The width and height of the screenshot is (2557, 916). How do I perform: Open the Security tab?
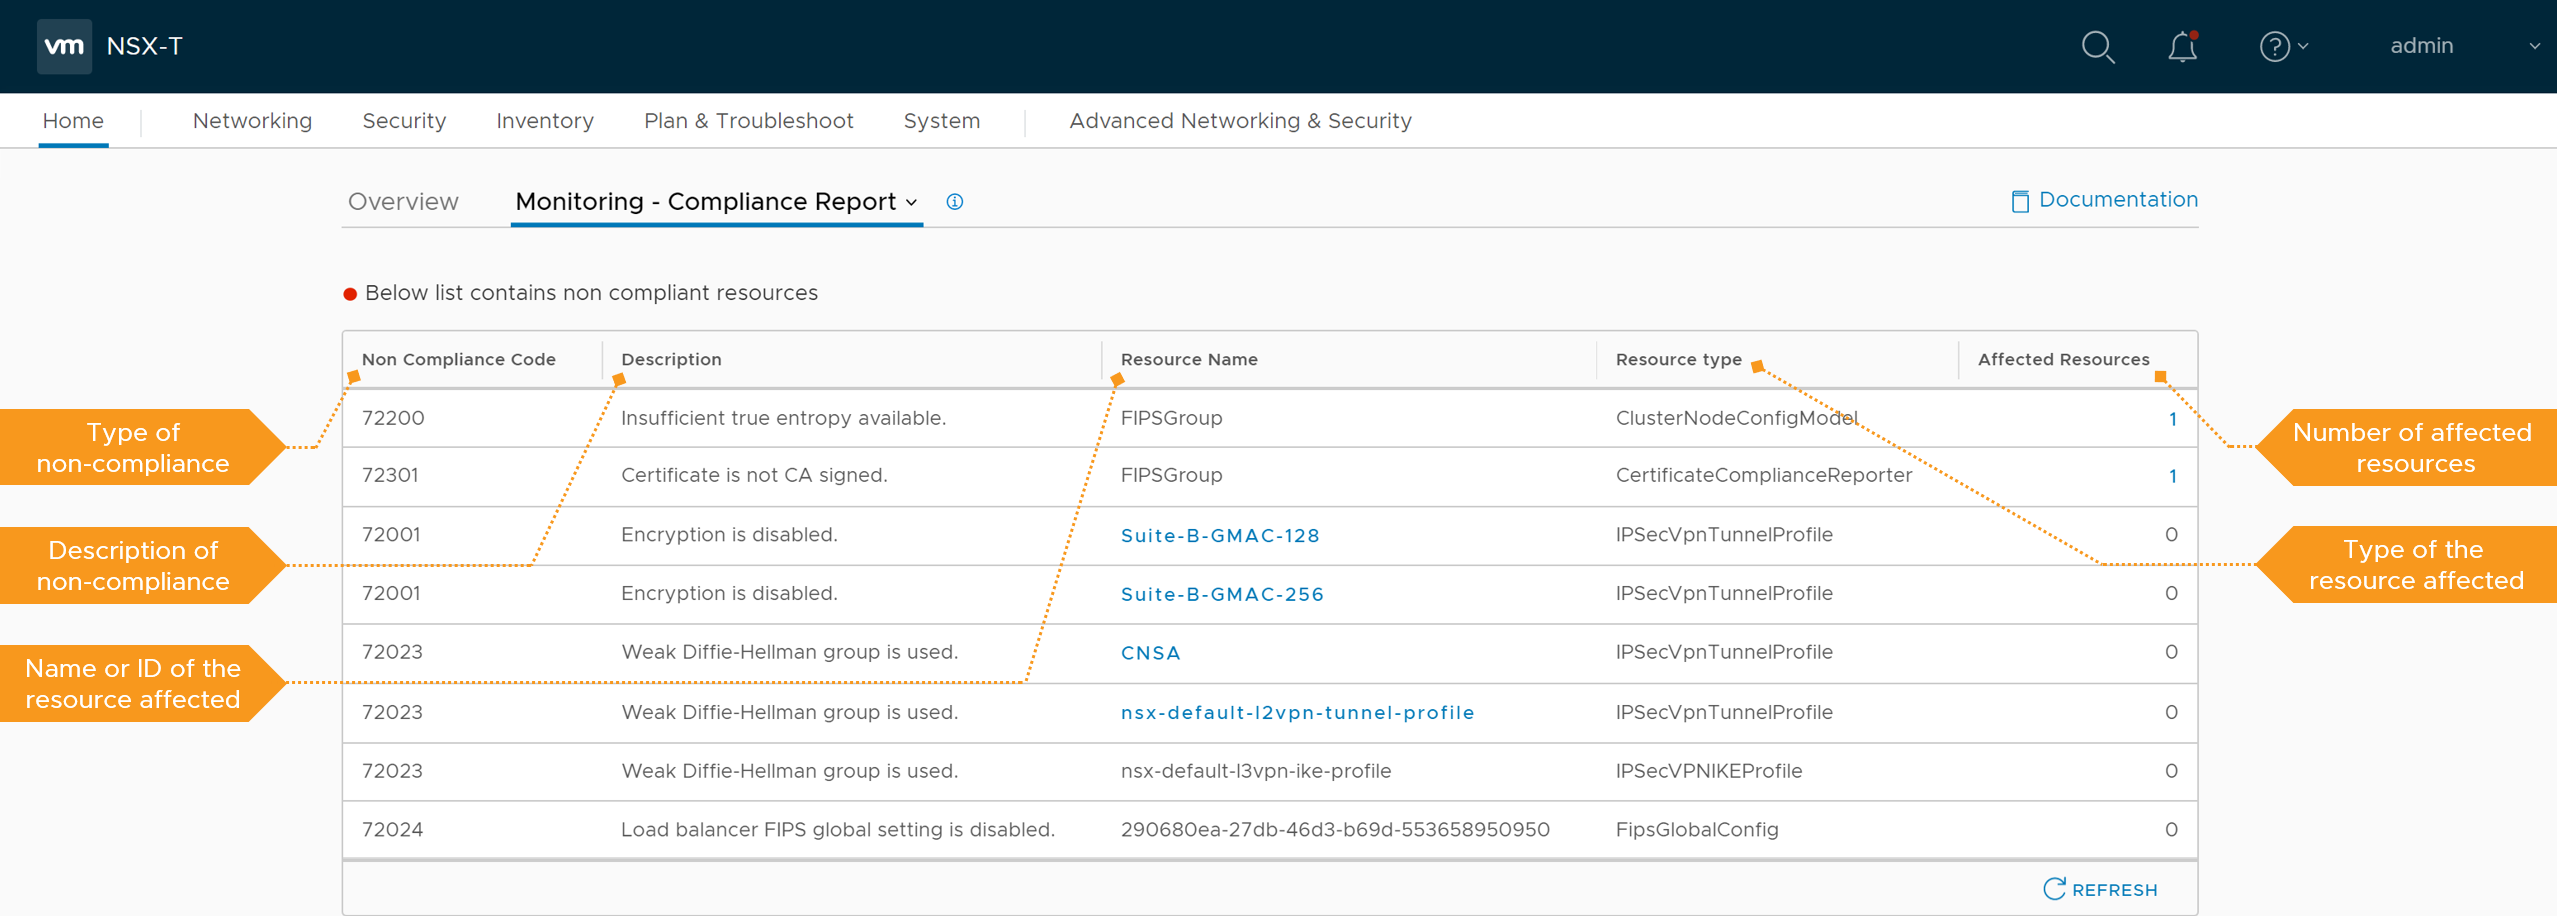[x=404, y=121]
